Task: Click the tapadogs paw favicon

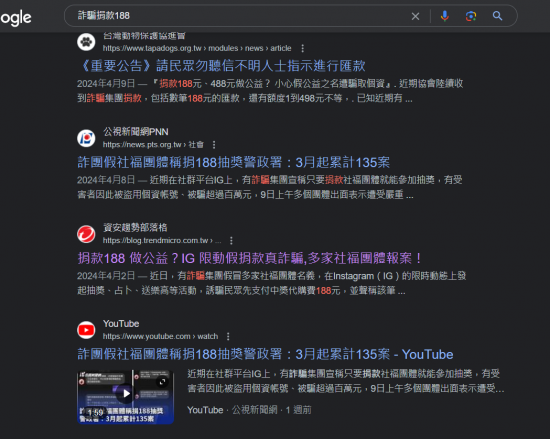Action: pos(86,42)
